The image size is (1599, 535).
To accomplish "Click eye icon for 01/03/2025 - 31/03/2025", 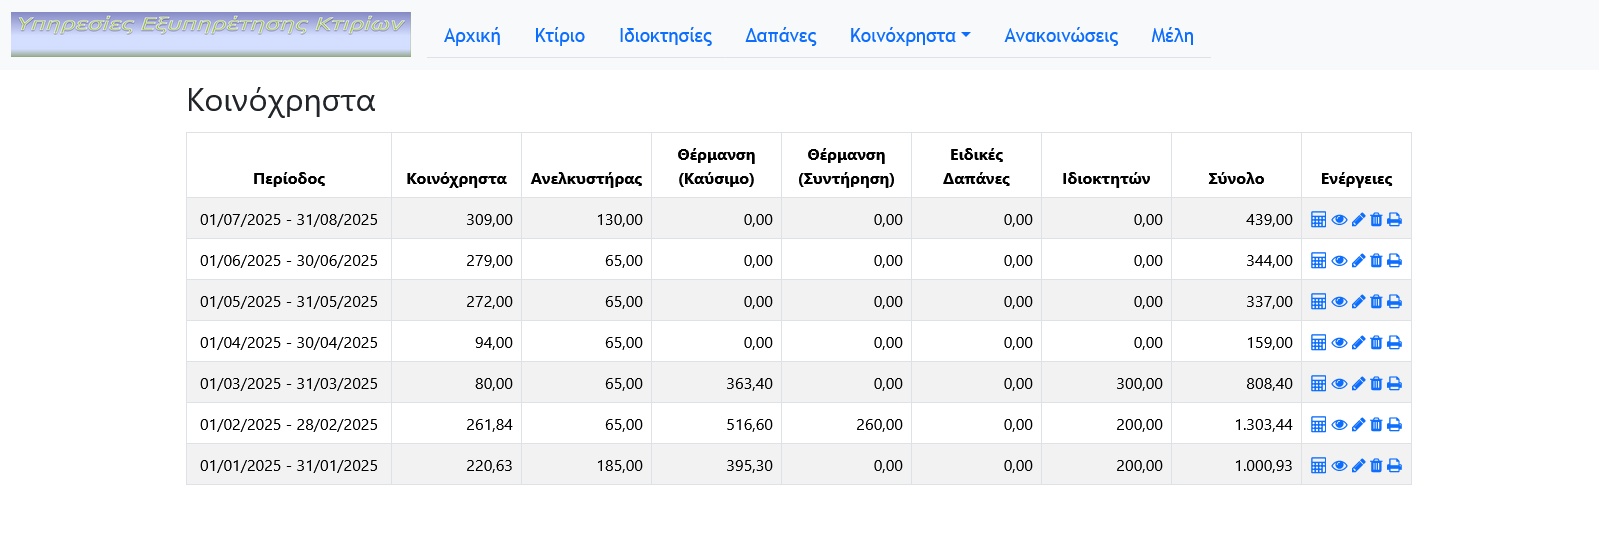I will tap(1339, 384).
